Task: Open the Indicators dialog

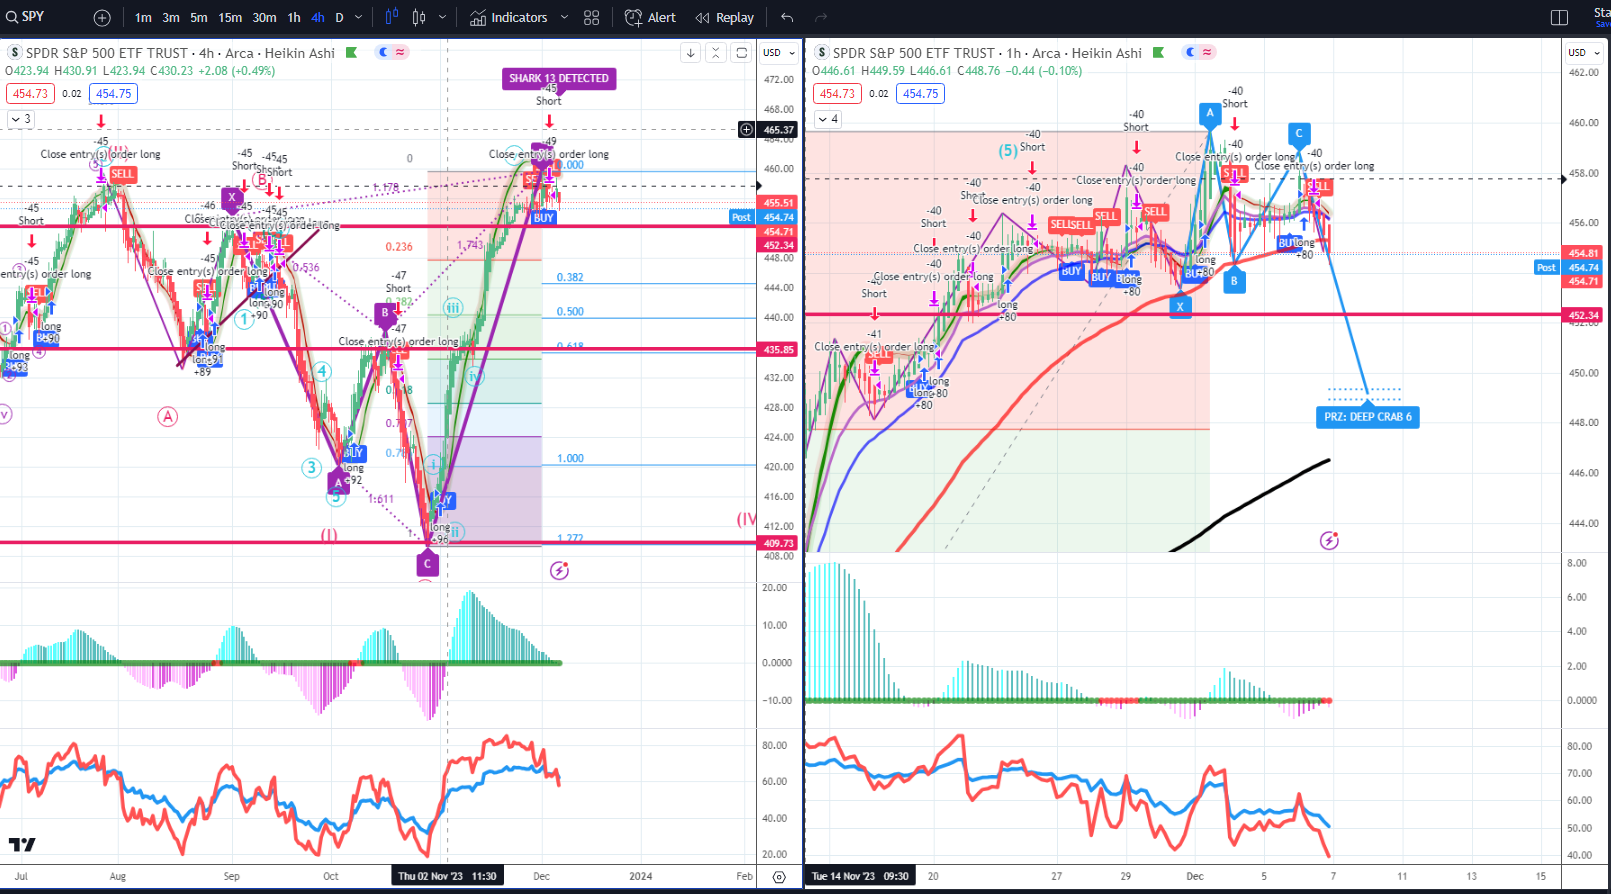Action: tap(509, 17)
